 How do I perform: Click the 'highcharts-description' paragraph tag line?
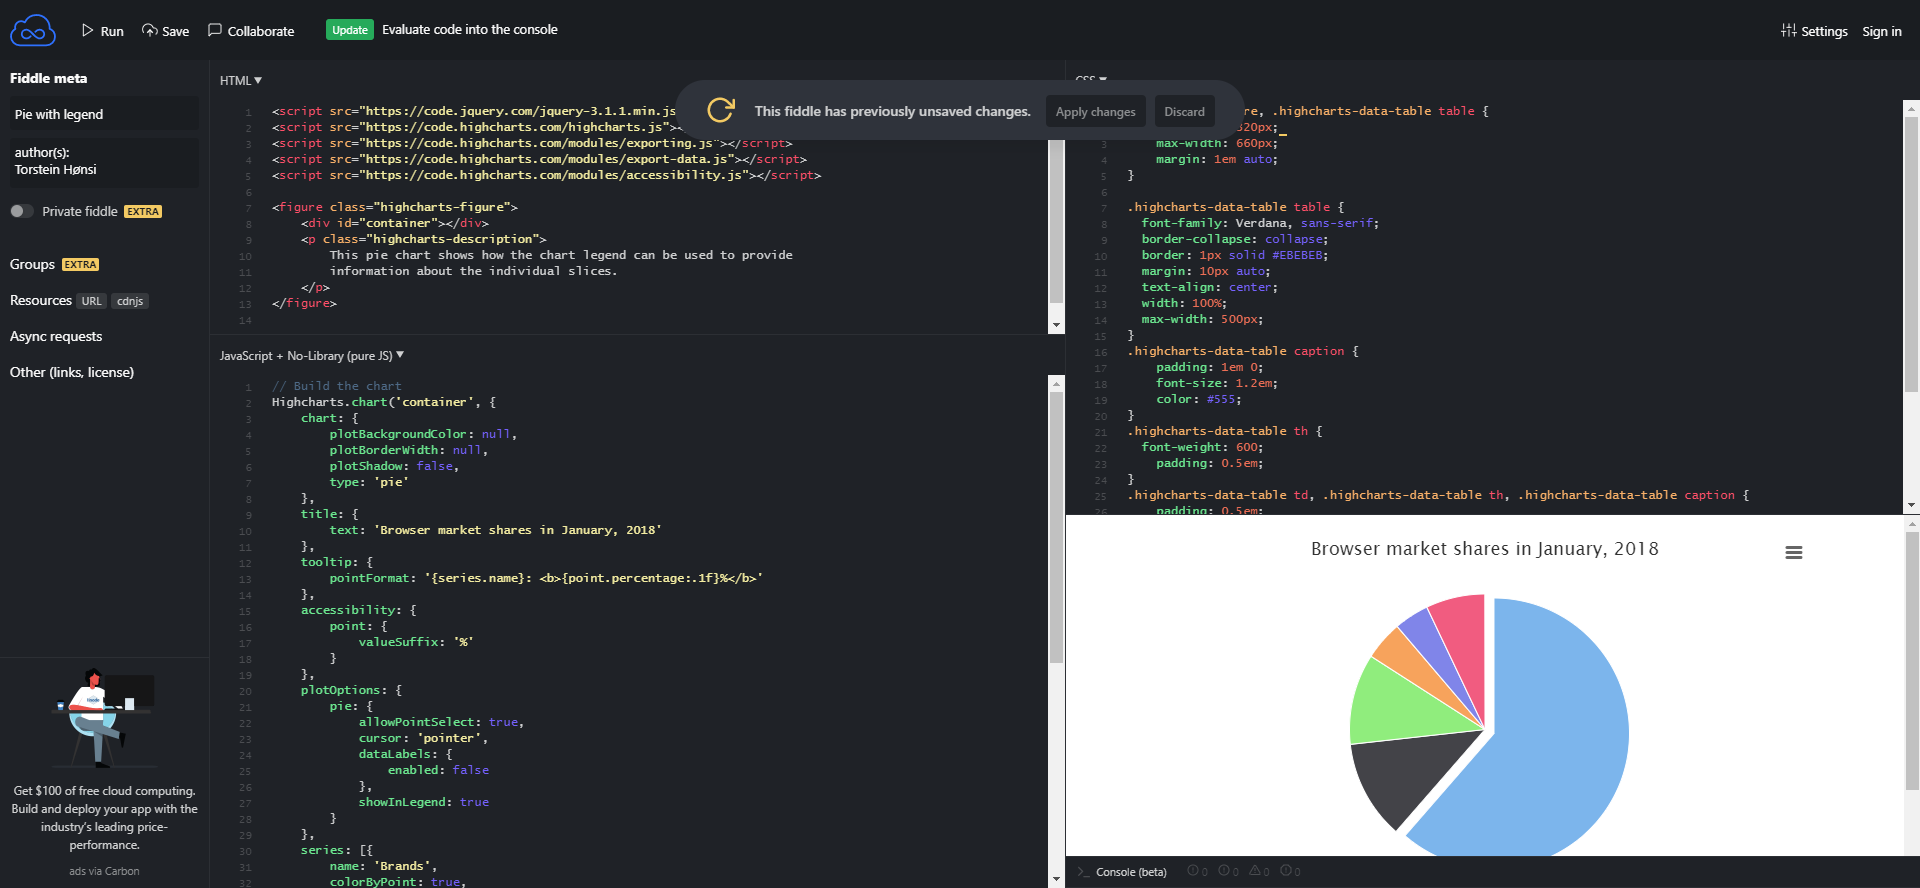(x=424, y=239)
